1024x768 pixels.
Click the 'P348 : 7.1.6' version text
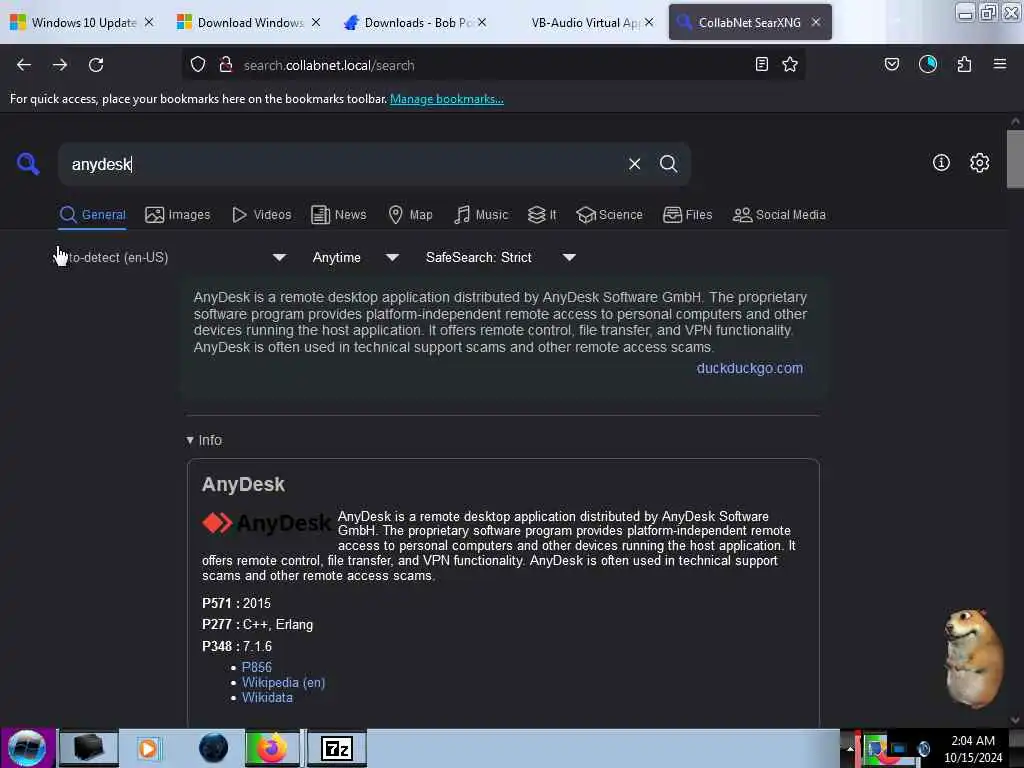(x=237, y=646)
